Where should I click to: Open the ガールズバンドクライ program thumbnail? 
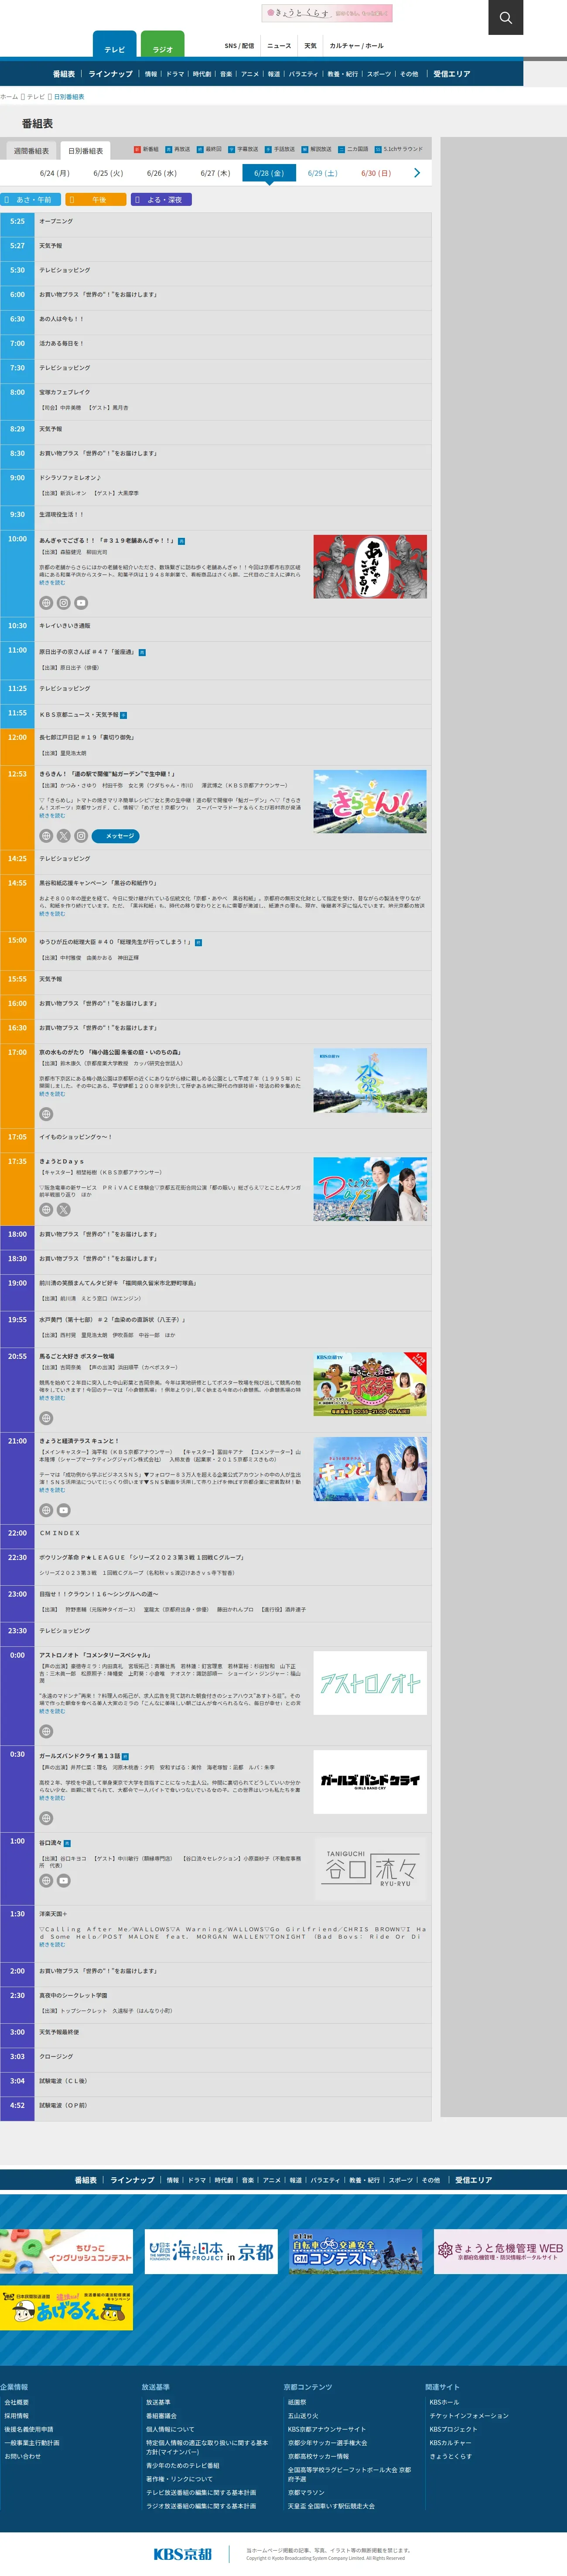370,1782
